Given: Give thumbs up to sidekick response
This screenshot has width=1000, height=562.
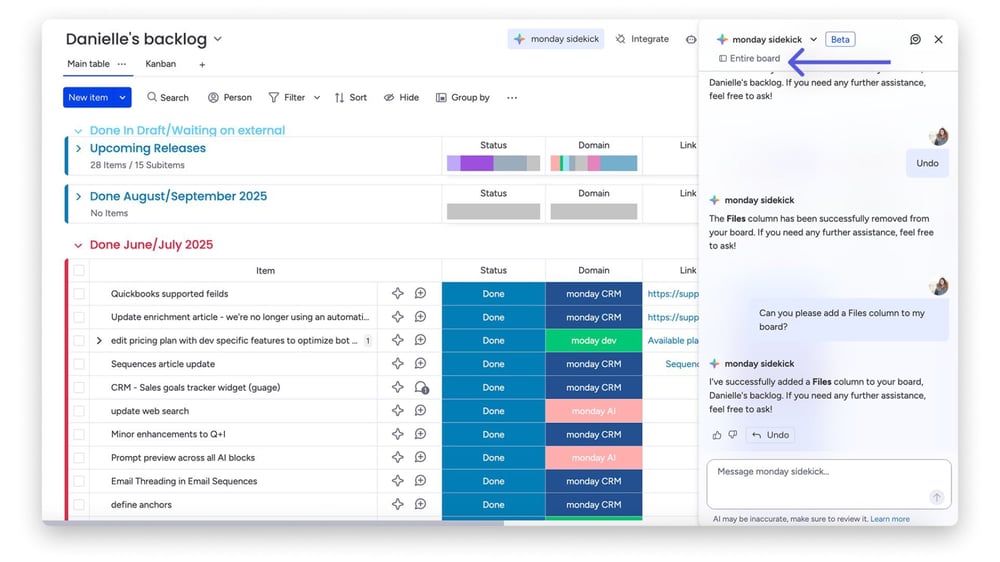Looking at the screenshot, I should click(717, 435).
